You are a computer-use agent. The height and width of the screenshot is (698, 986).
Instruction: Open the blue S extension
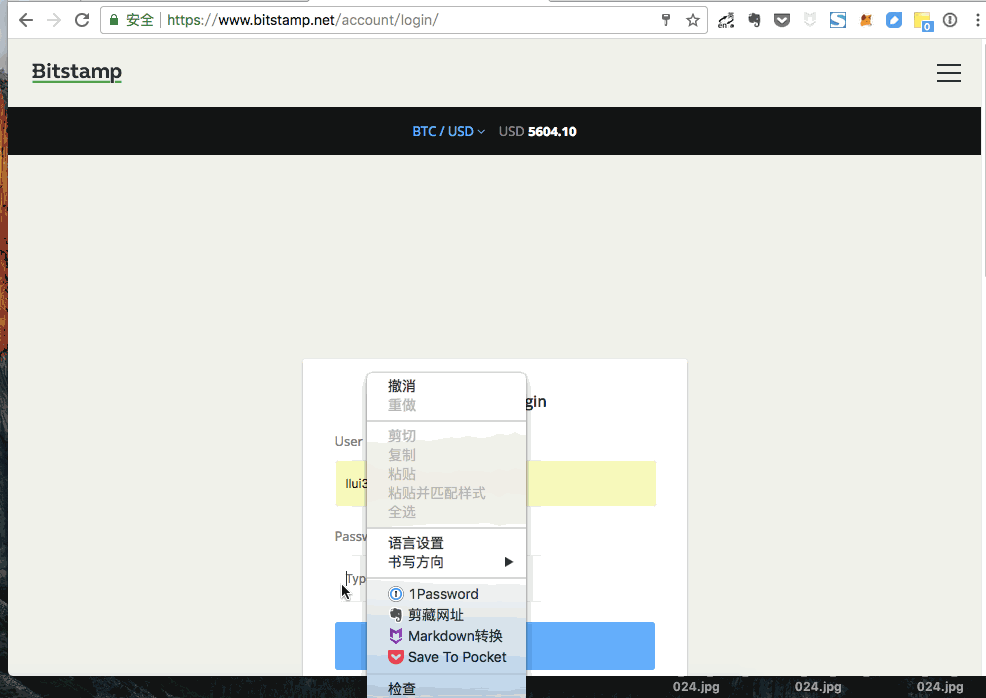[838, 21]
